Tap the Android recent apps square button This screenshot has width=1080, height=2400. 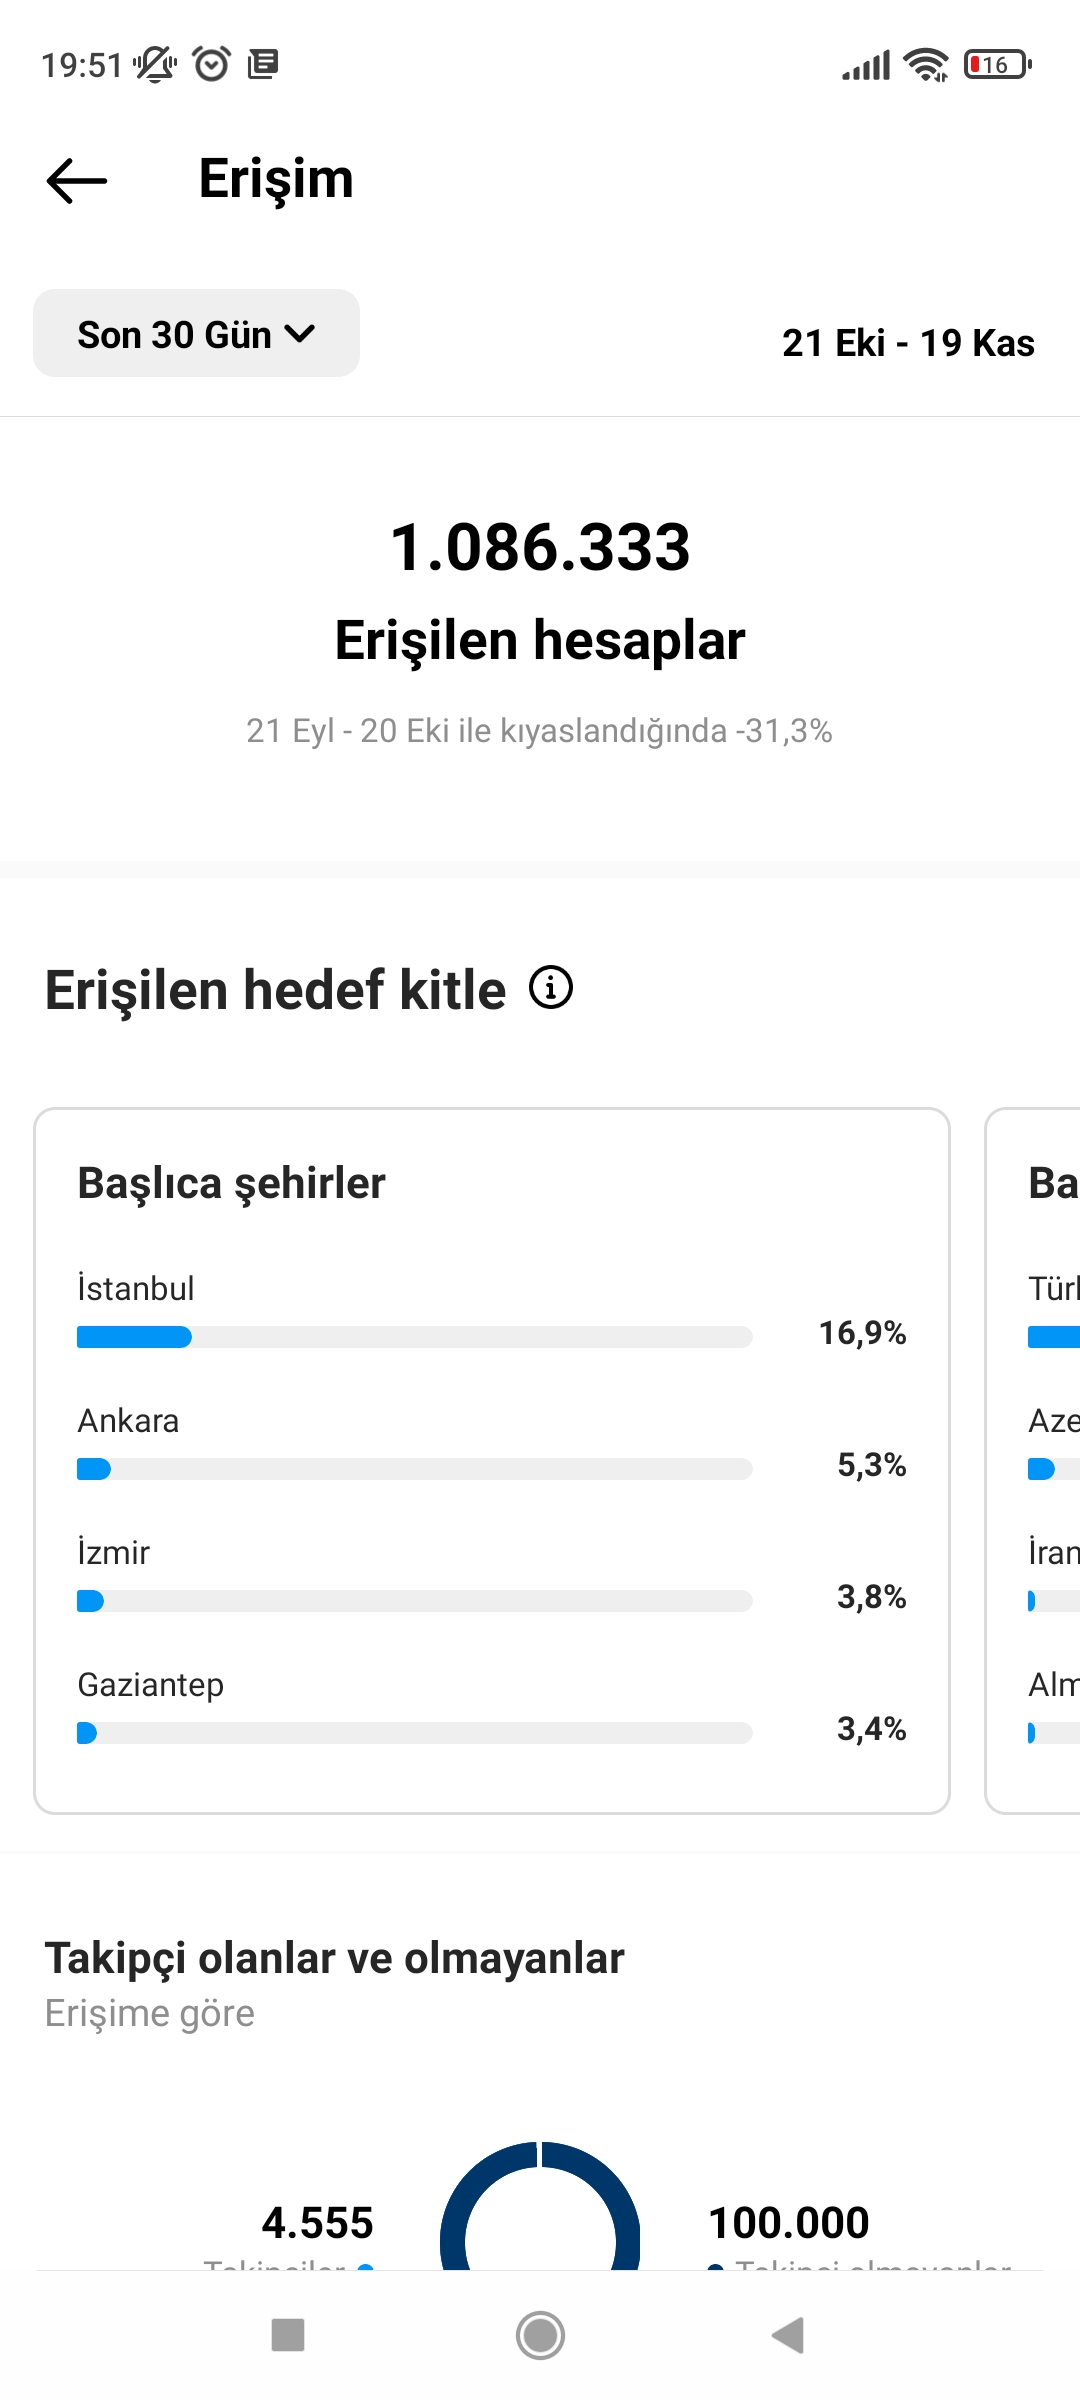pos(288,2336)
